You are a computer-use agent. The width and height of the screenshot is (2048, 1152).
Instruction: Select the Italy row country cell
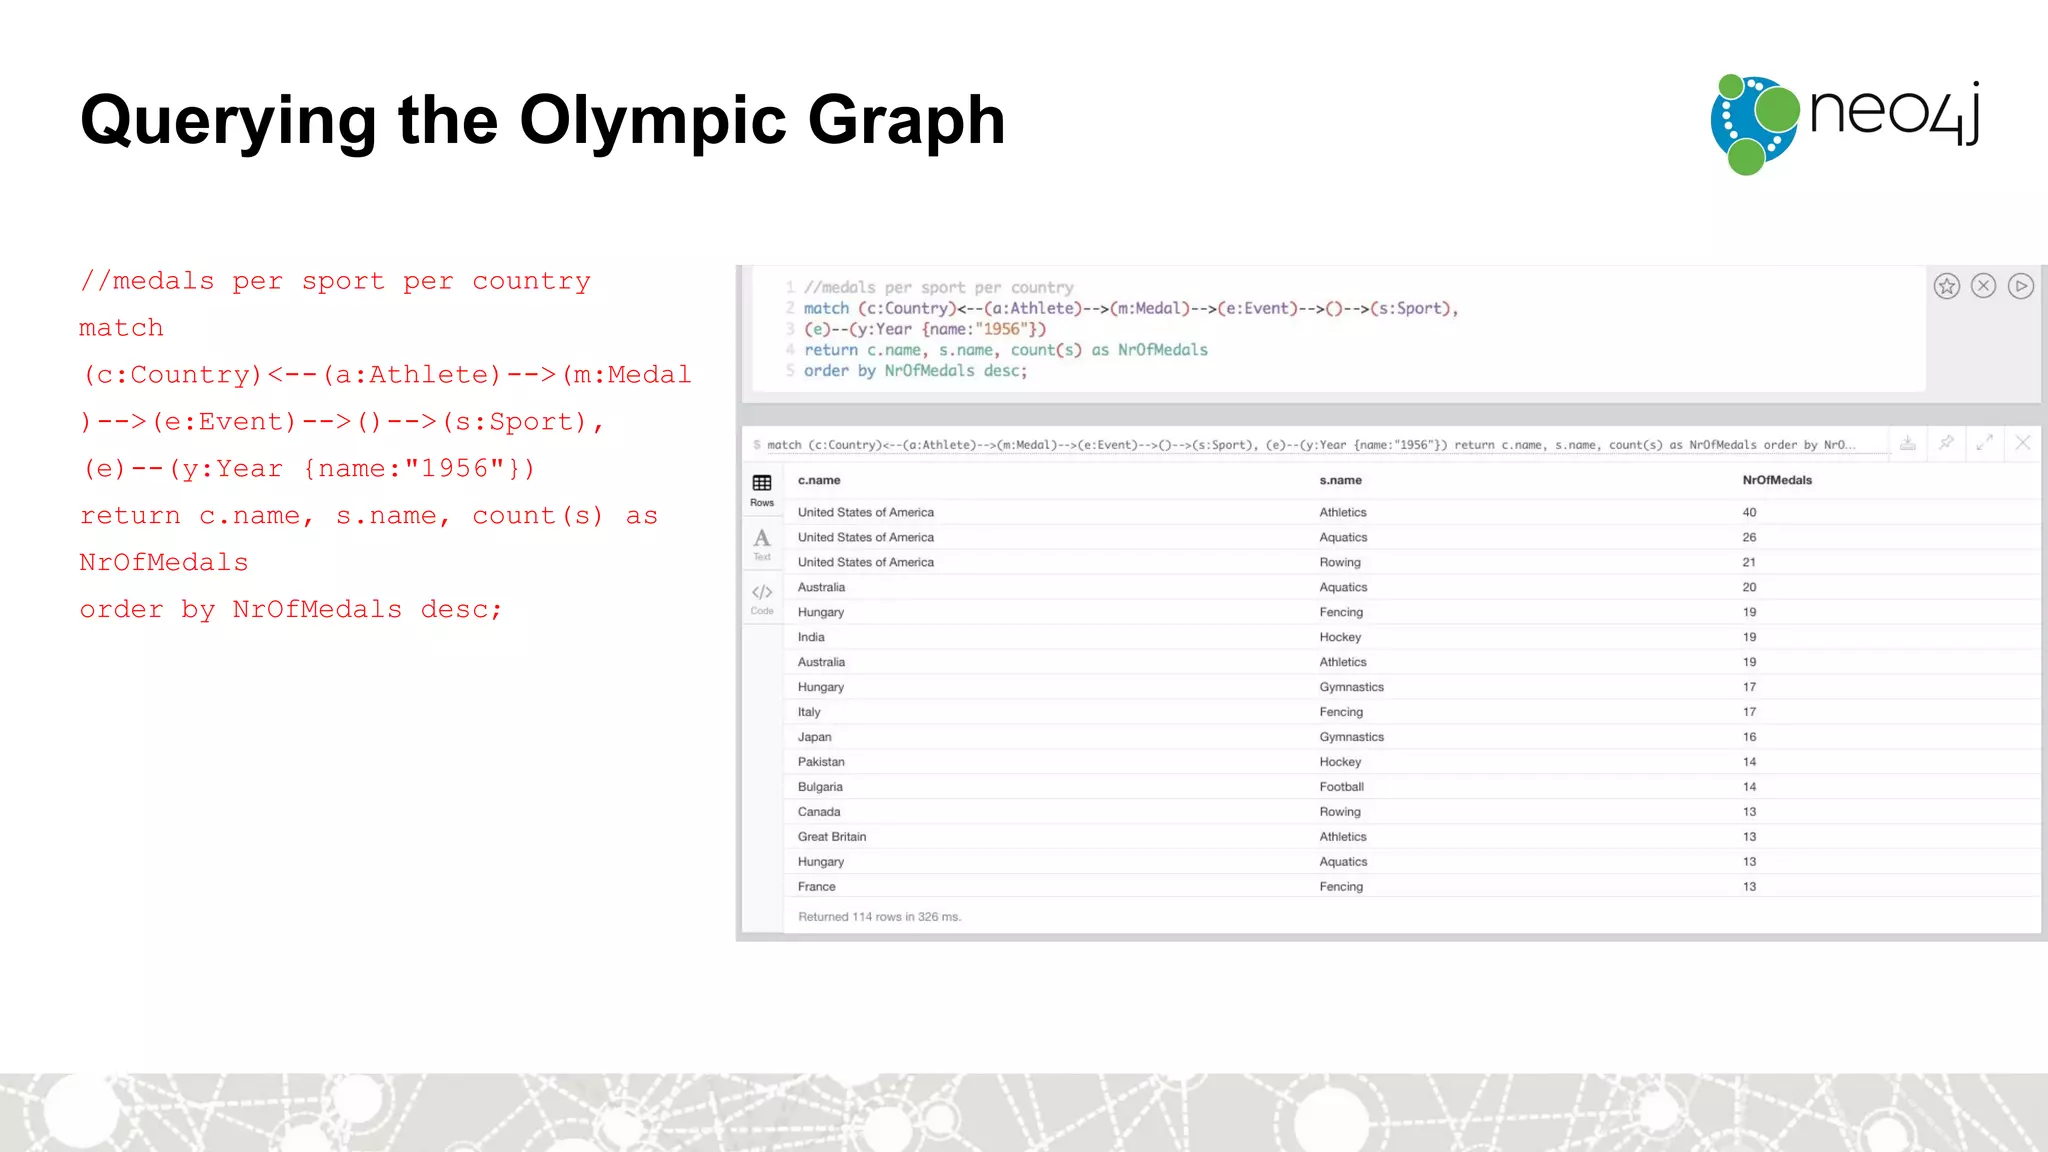(x=809, y=712)
